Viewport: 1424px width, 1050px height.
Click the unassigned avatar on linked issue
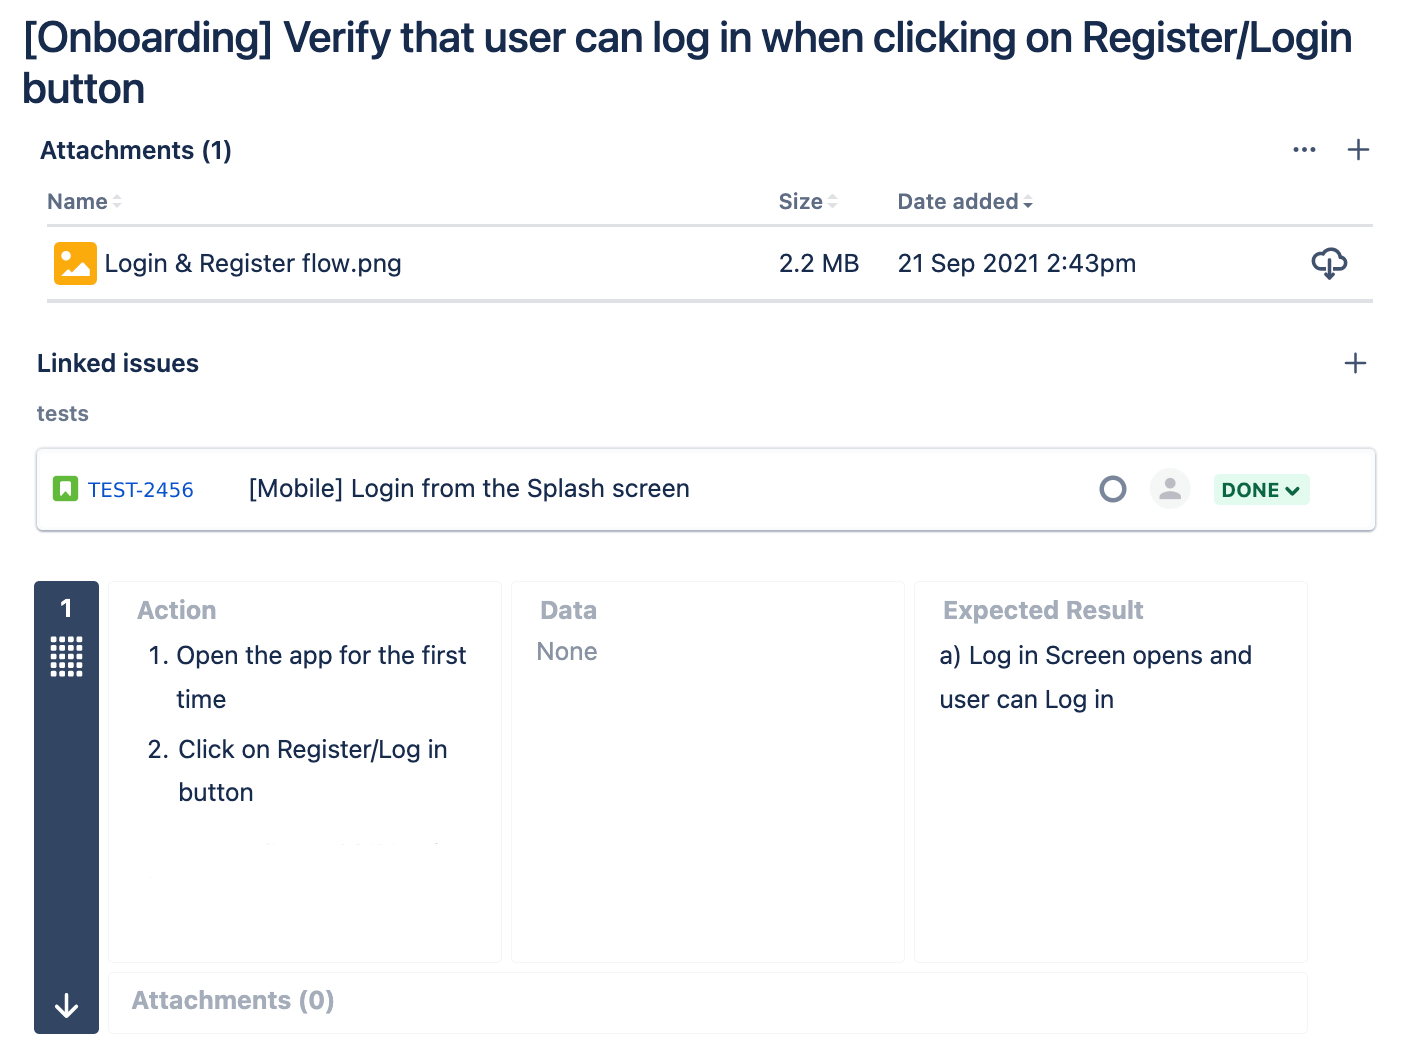pos(1170,489)
